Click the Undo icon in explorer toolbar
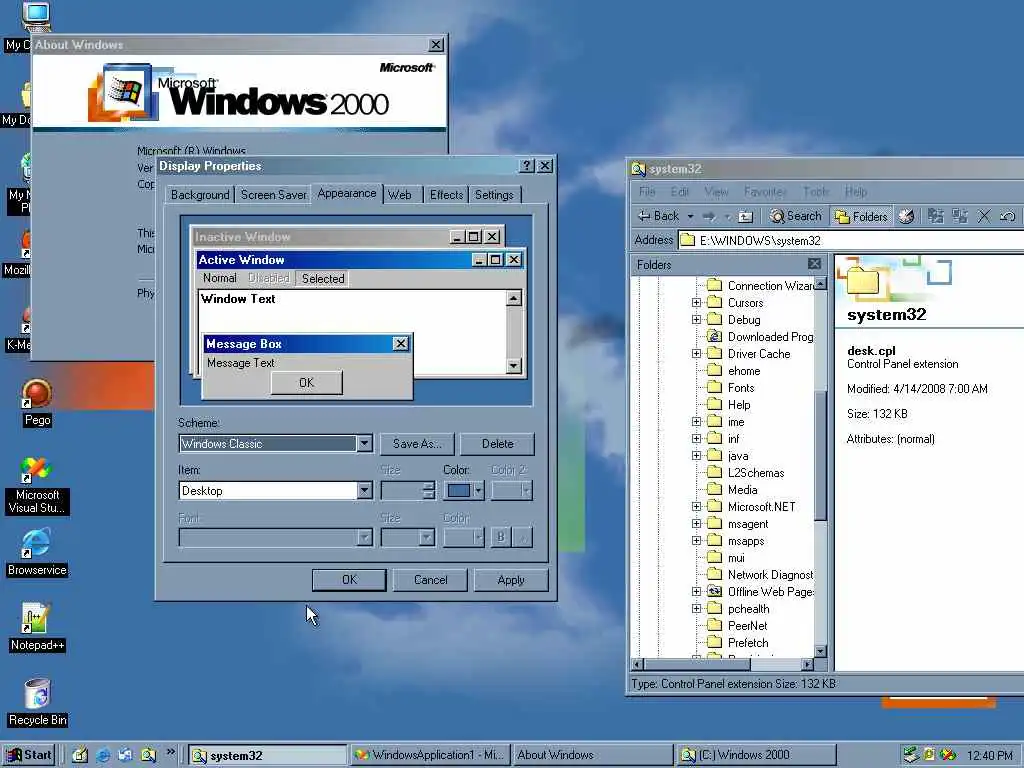This screenshot has width=1024, height=768. pyautogui.click(x=1008, y=216)
